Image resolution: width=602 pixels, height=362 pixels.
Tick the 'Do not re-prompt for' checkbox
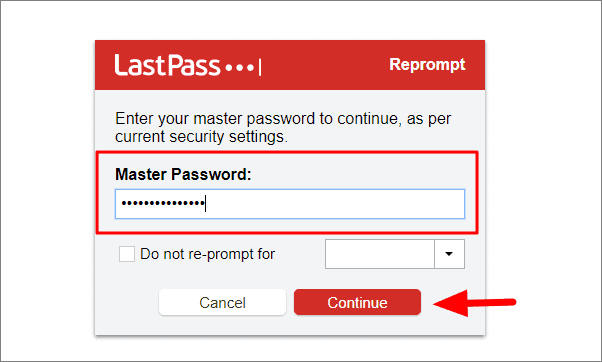pos(127,254)
